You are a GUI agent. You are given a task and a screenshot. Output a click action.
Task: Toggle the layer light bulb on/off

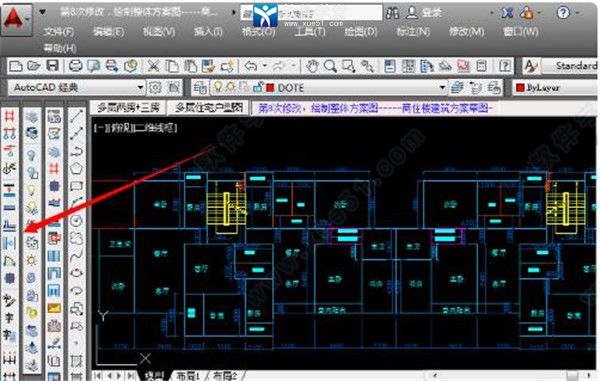[218, 87]
